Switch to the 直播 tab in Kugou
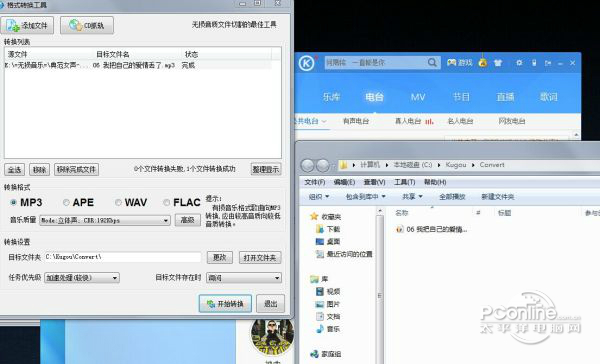 505,97
